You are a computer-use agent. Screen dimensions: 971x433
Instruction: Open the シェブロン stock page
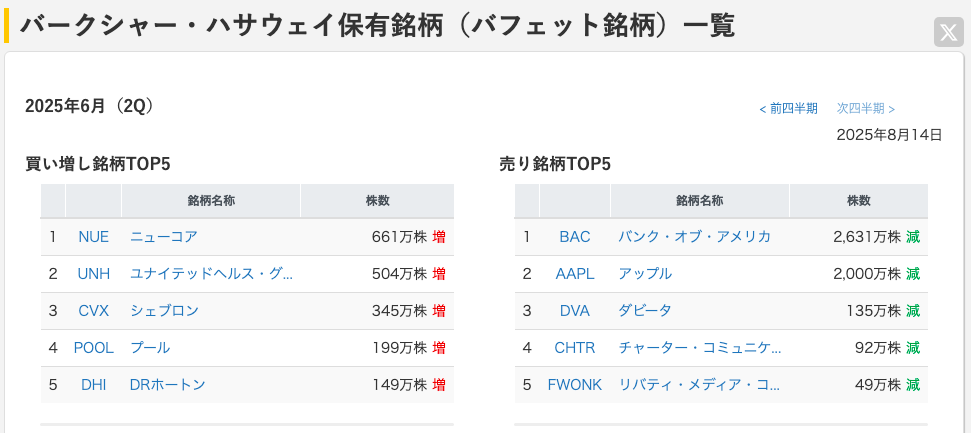164,311
